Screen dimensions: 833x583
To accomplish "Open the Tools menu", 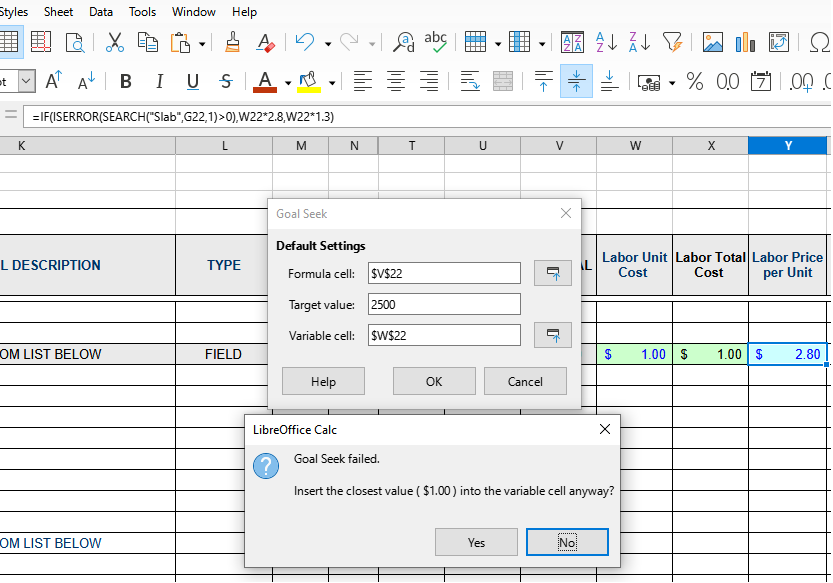I will [142, 12].
